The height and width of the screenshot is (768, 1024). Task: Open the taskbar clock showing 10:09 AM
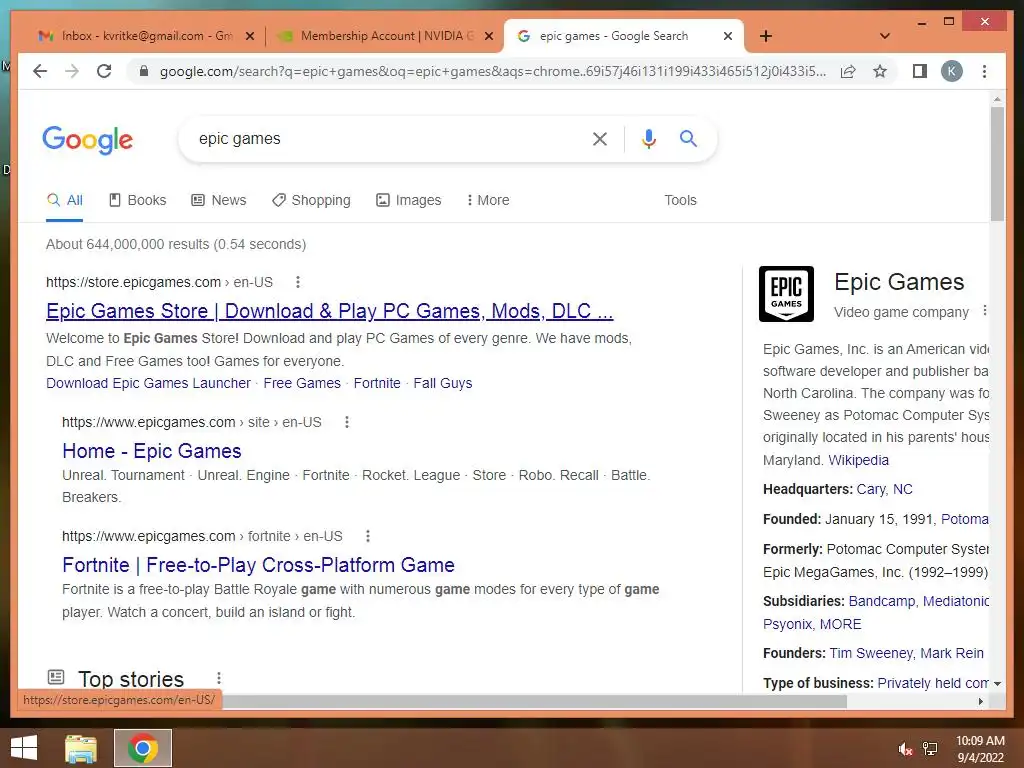tap(980, 749)
